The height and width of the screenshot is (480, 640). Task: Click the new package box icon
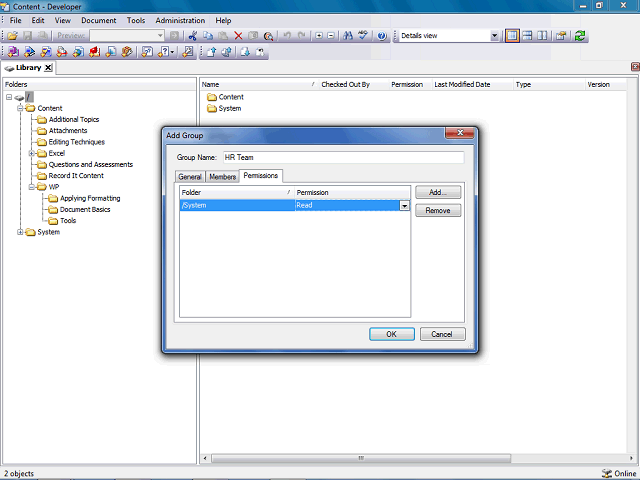click(x=127, y=52)
